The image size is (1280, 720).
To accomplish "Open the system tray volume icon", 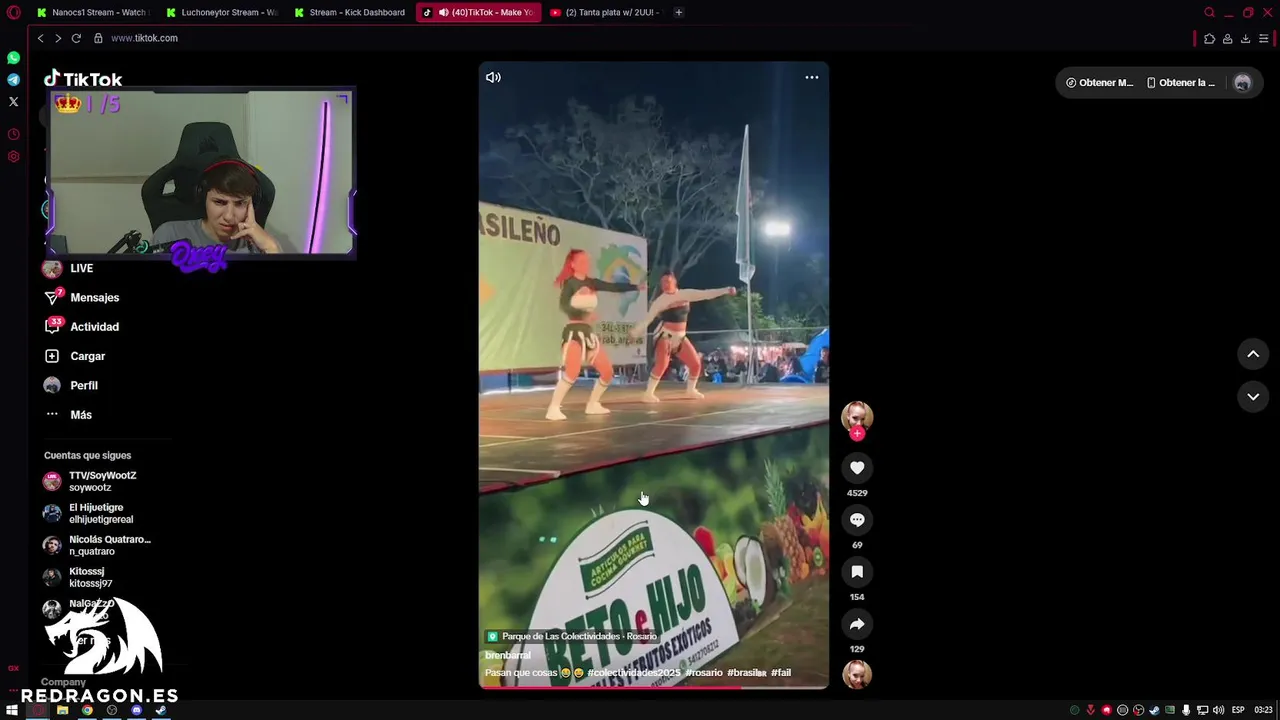I will point(1218,710).
